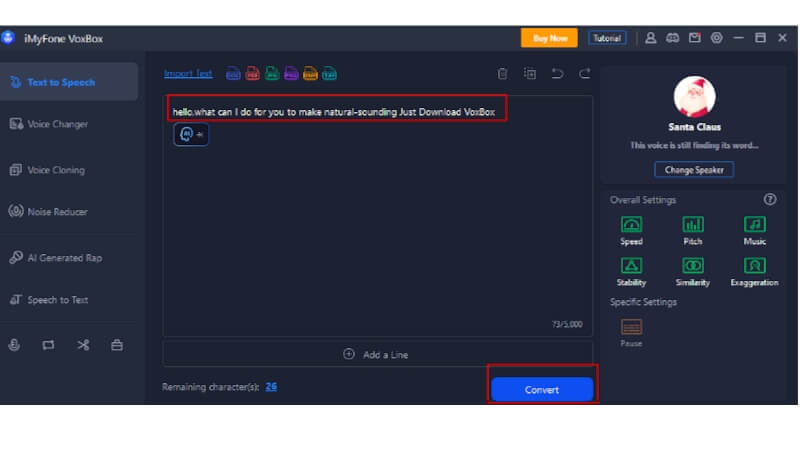Click the iMyFone VoxBox logo
Viewport: 800px width, 450px height.
(x=8, y=38)
